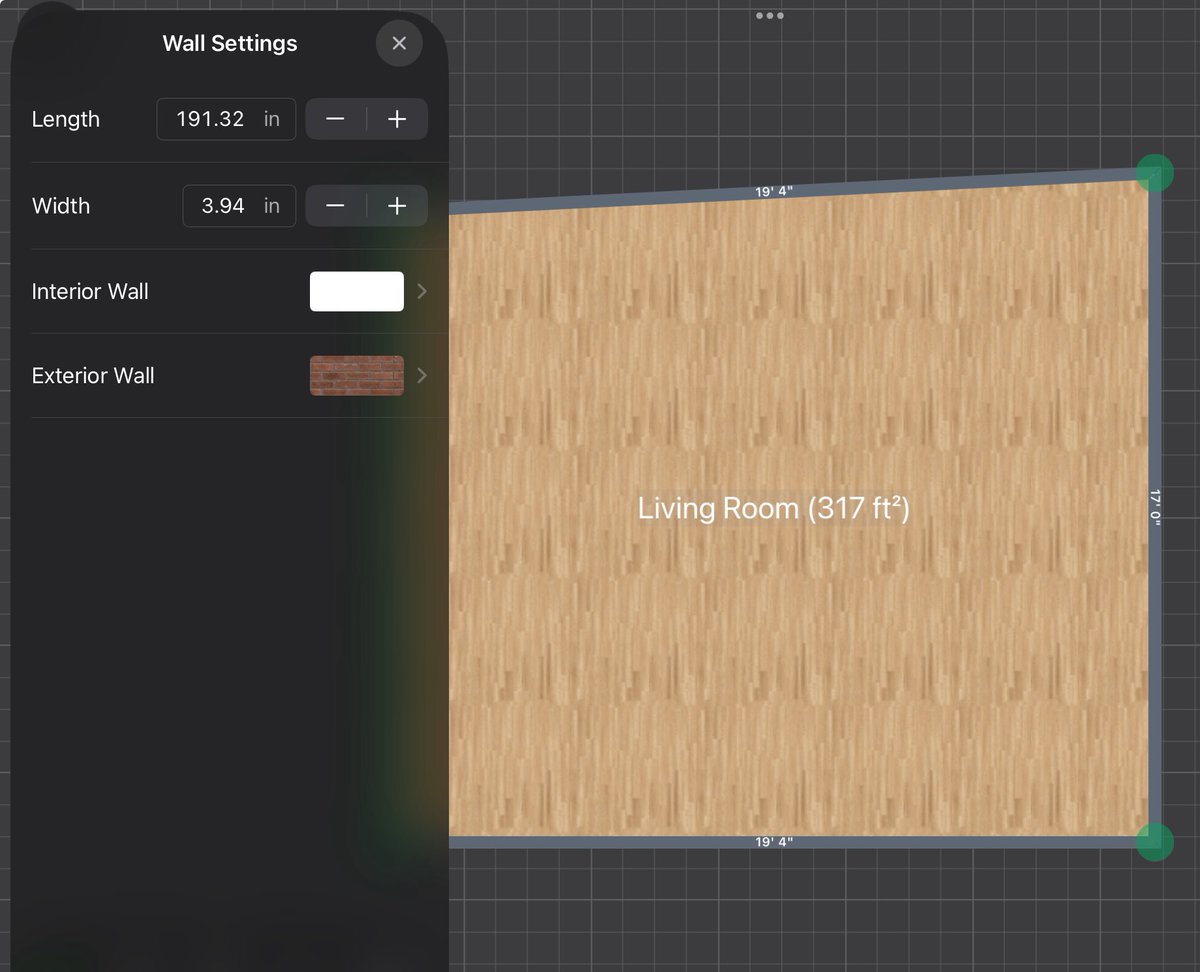Screen dimensions: 1200x972
Task: Select the bottom wall 19' 4" dimension label
Action: coord(774,843)
